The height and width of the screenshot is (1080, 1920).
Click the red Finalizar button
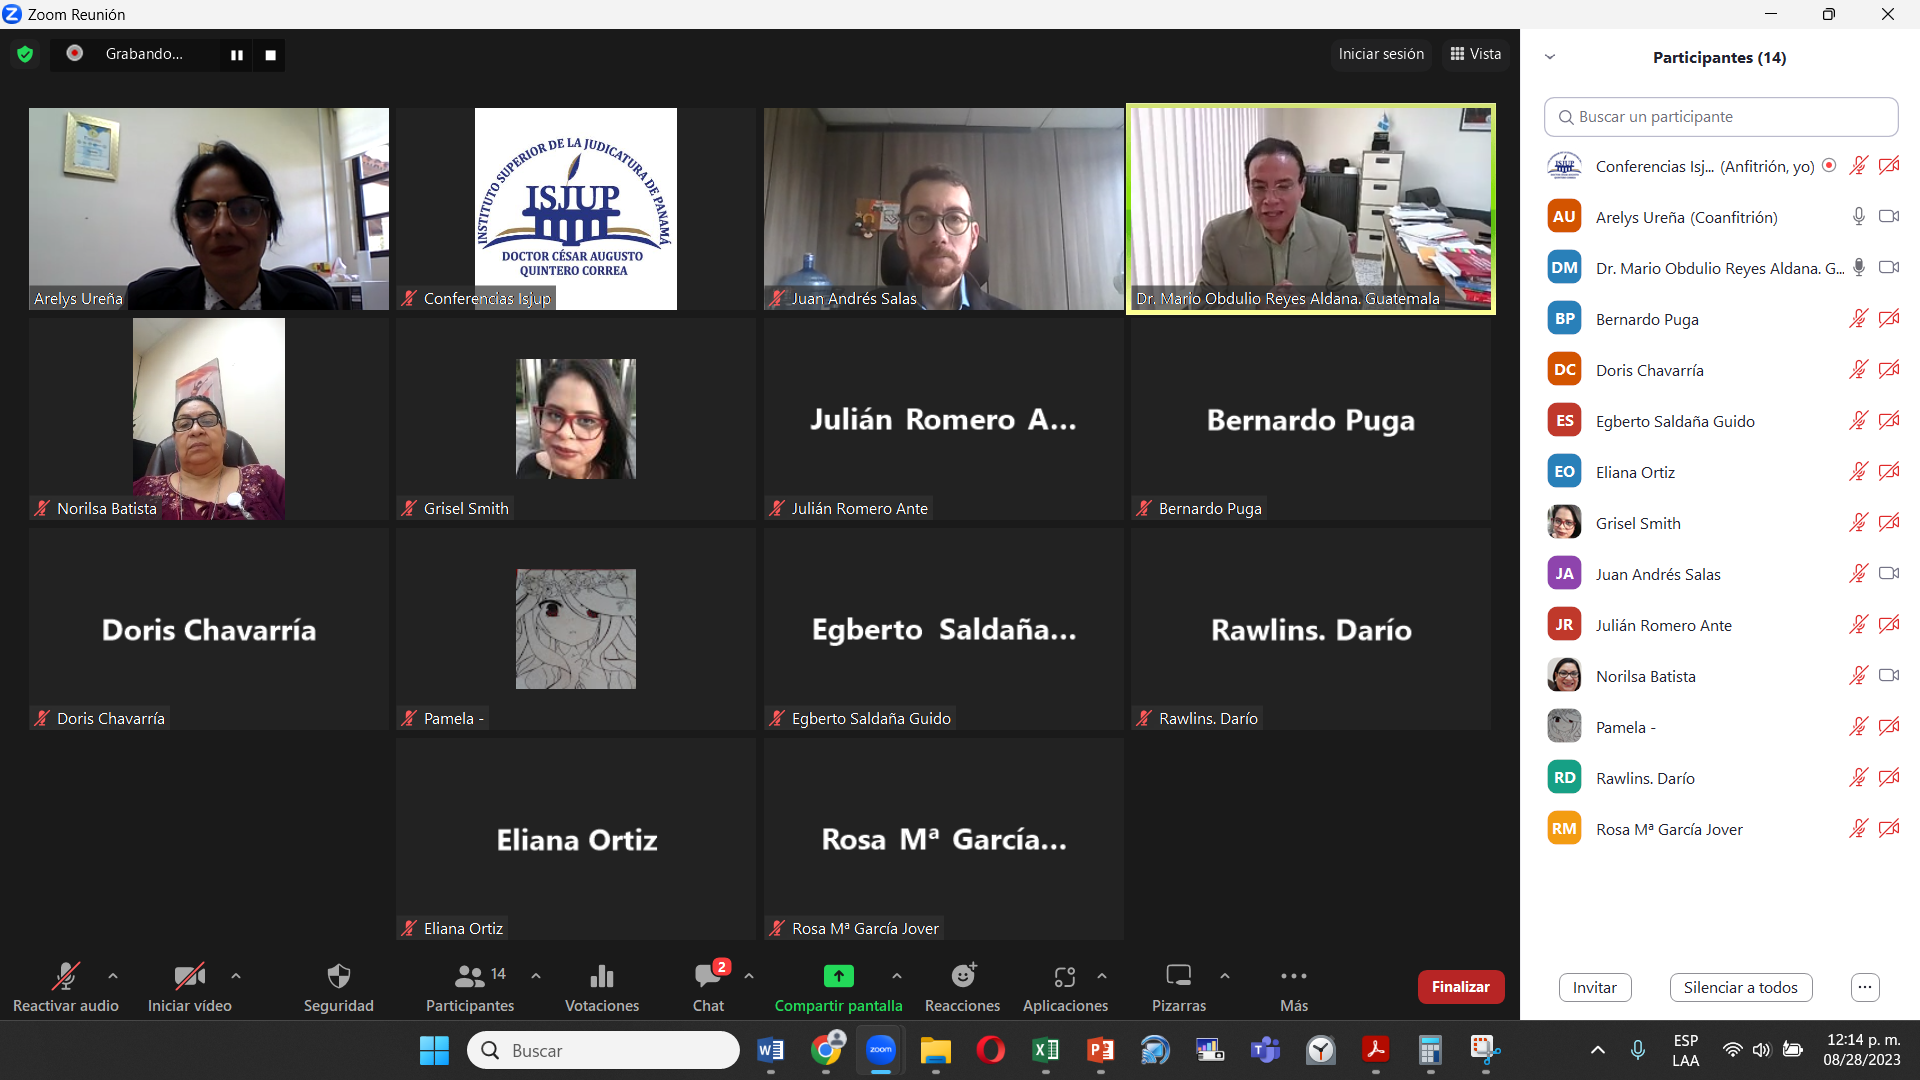(x=1460, y=987)
